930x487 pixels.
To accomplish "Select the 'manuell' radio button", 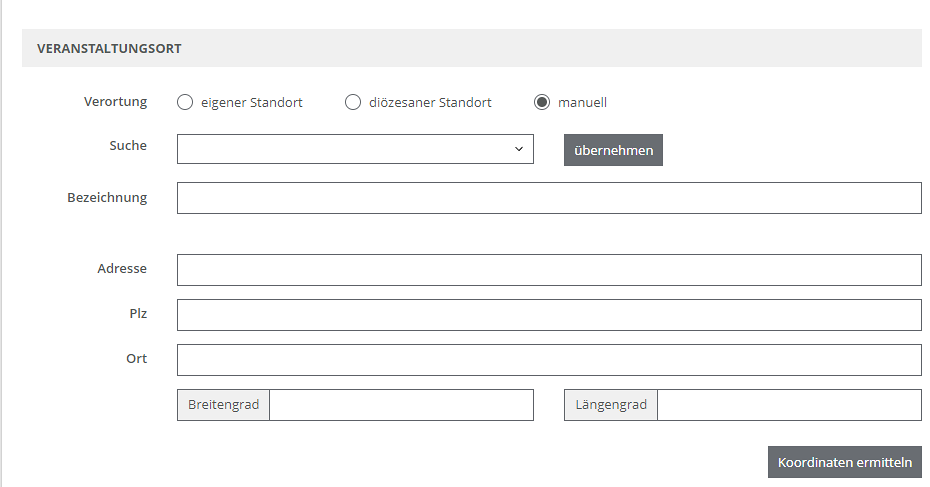I will pyautogui.click(x=542, y=102).
